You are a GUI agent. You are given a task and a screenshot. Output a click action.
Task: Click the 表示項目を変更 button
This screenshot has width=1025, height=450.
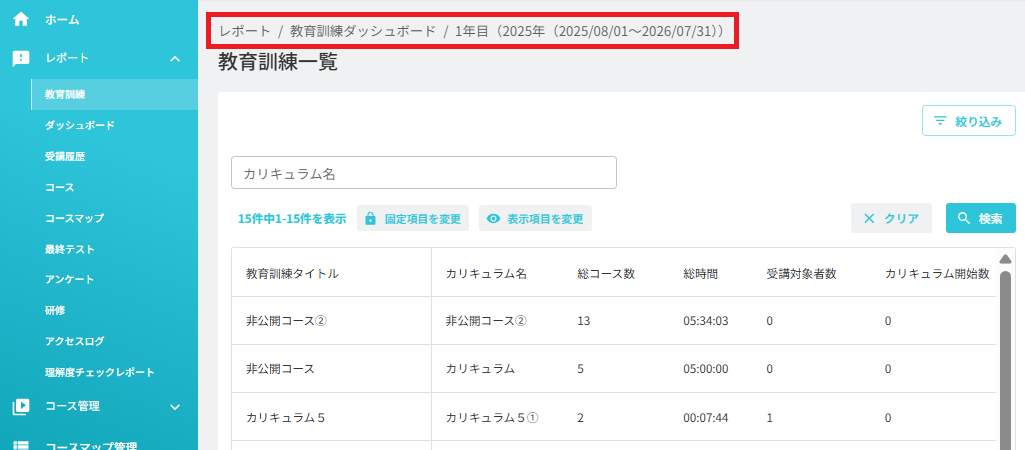(535, 218)
